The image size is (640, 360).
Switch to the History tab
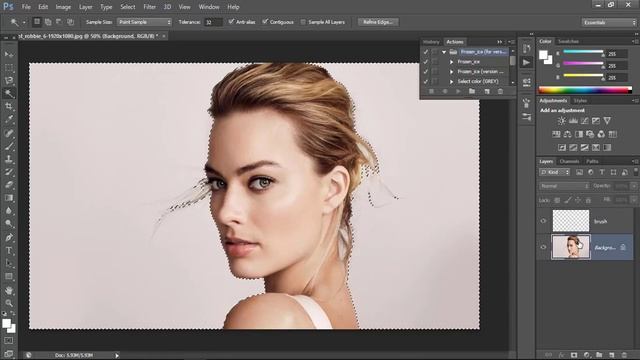(x=431, y=42)
